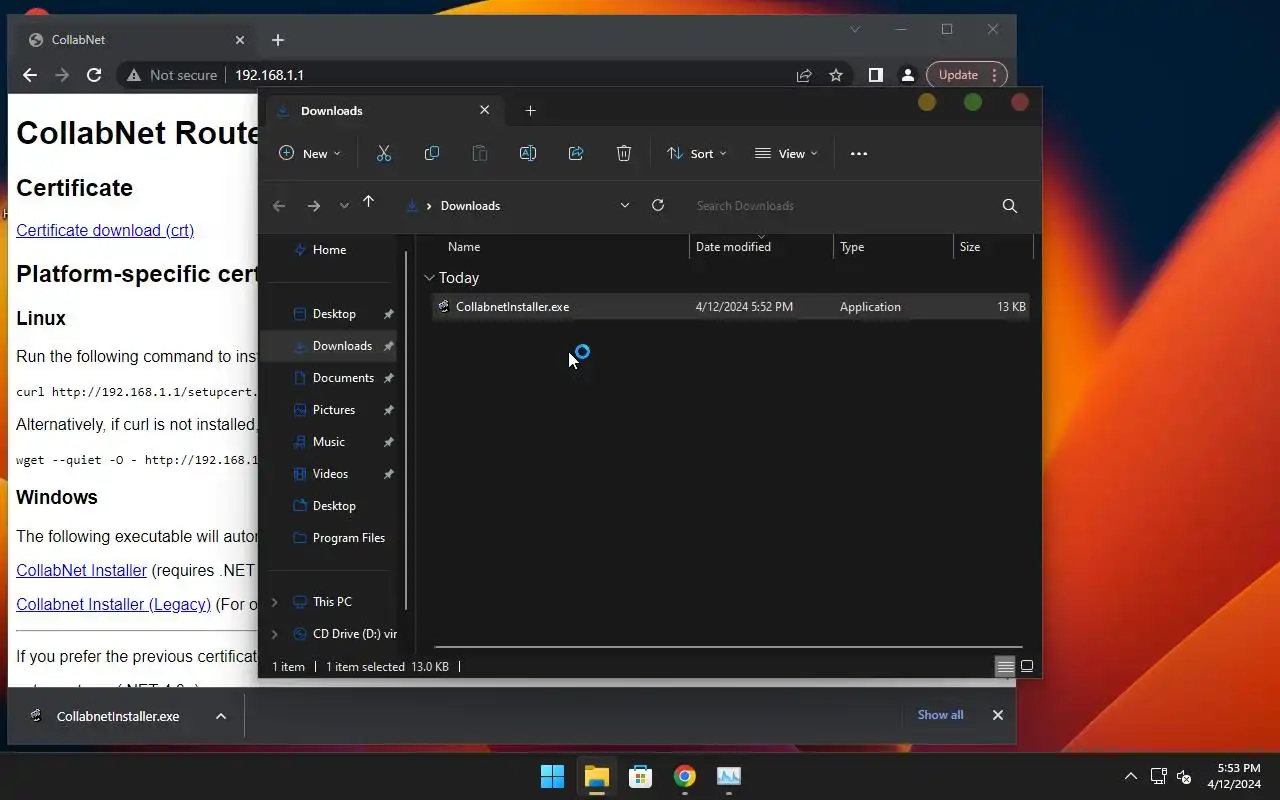Click the CollabNet Installer link
Screen dimensions: 1280x800
click(x=81, y=570)
